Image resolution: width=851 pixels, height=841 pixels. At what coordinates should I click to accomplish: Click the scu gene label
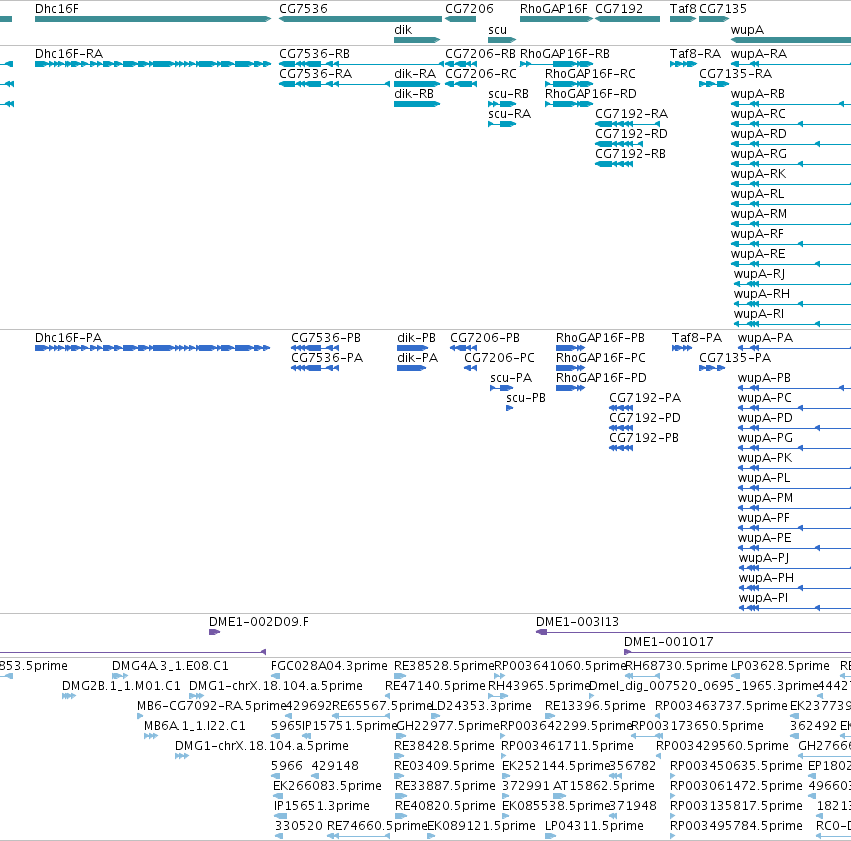pos(497,30)
